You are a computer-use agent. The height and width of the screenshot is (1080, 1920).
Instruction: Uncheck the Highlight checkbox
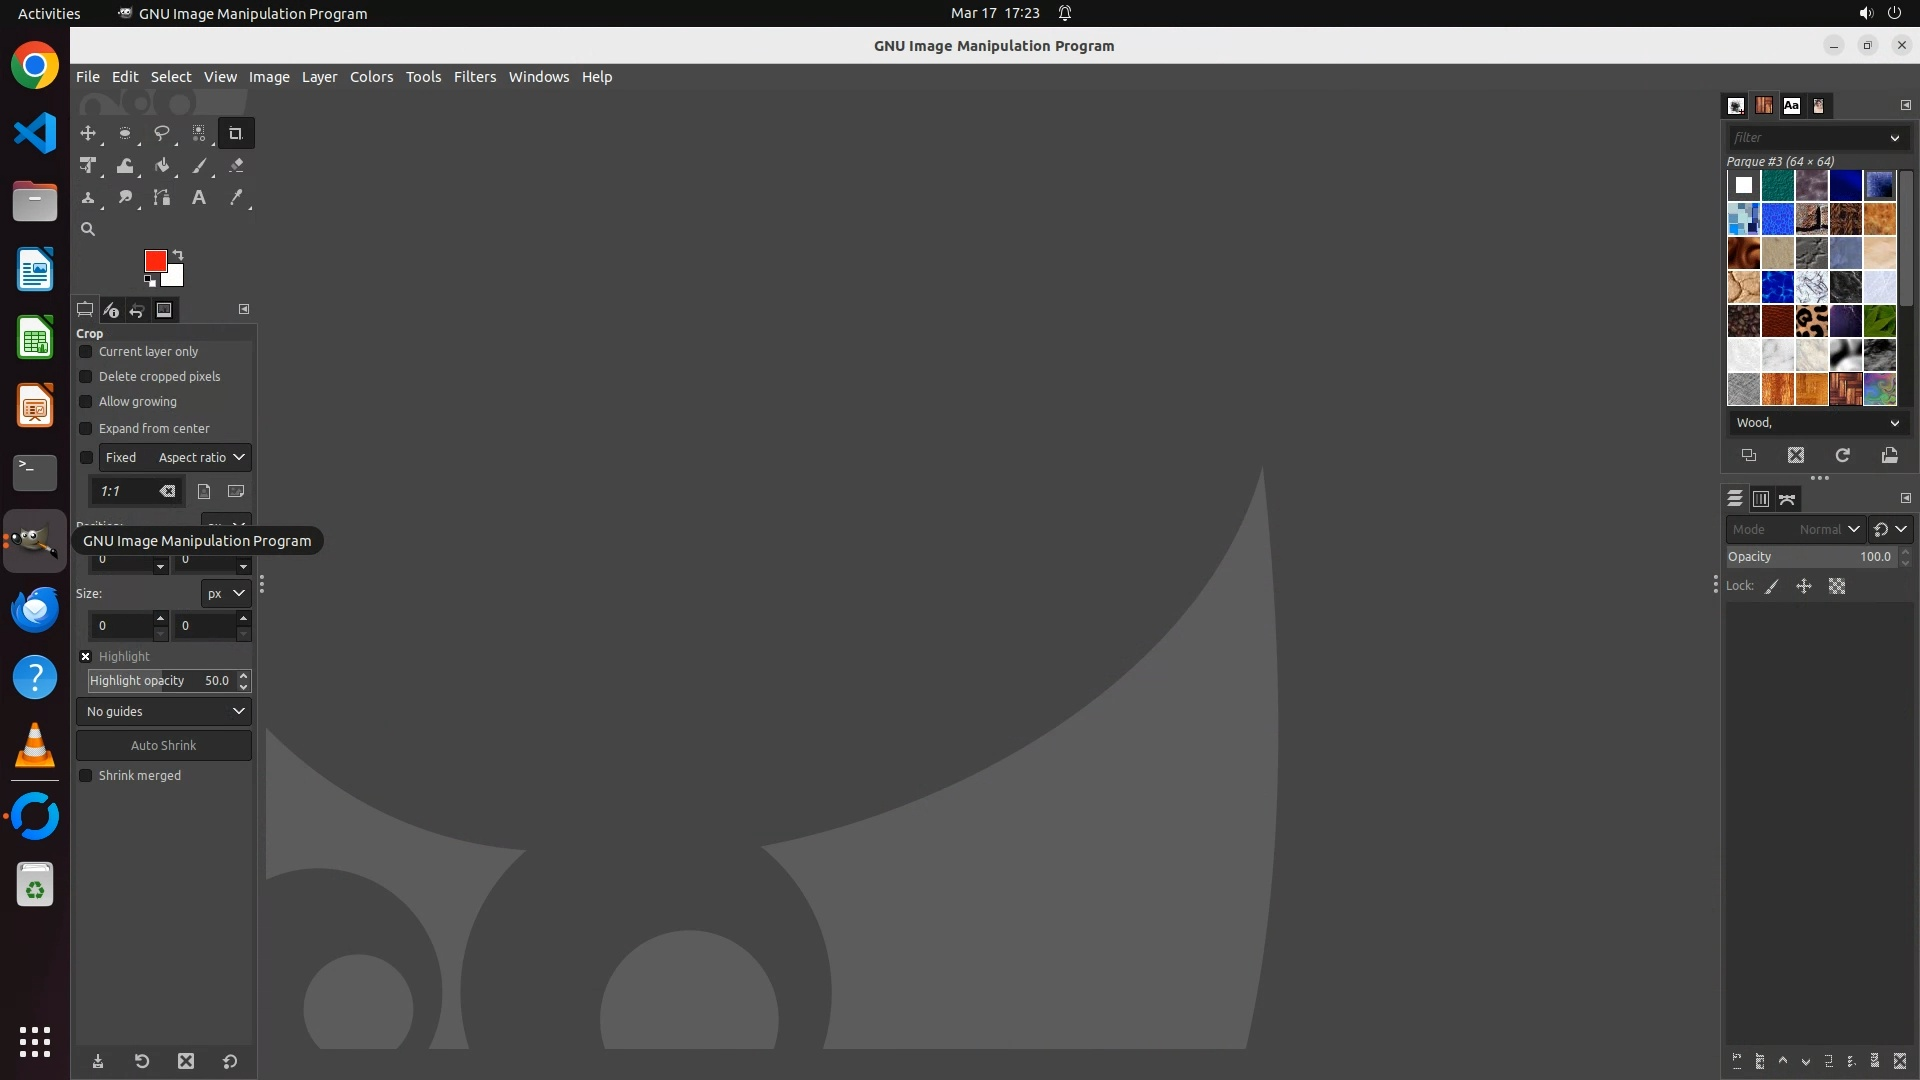(x=86, y=657)
